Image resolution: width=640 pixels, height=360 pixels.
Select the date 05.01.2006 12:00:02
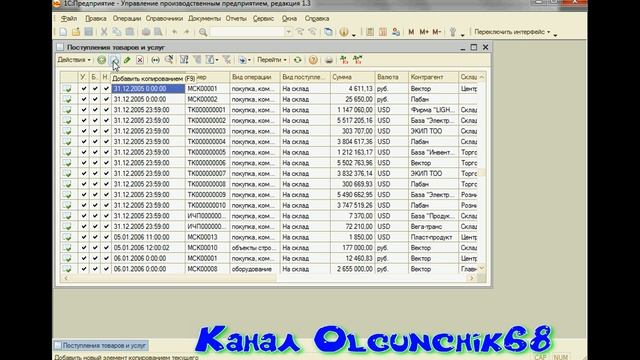149,248
